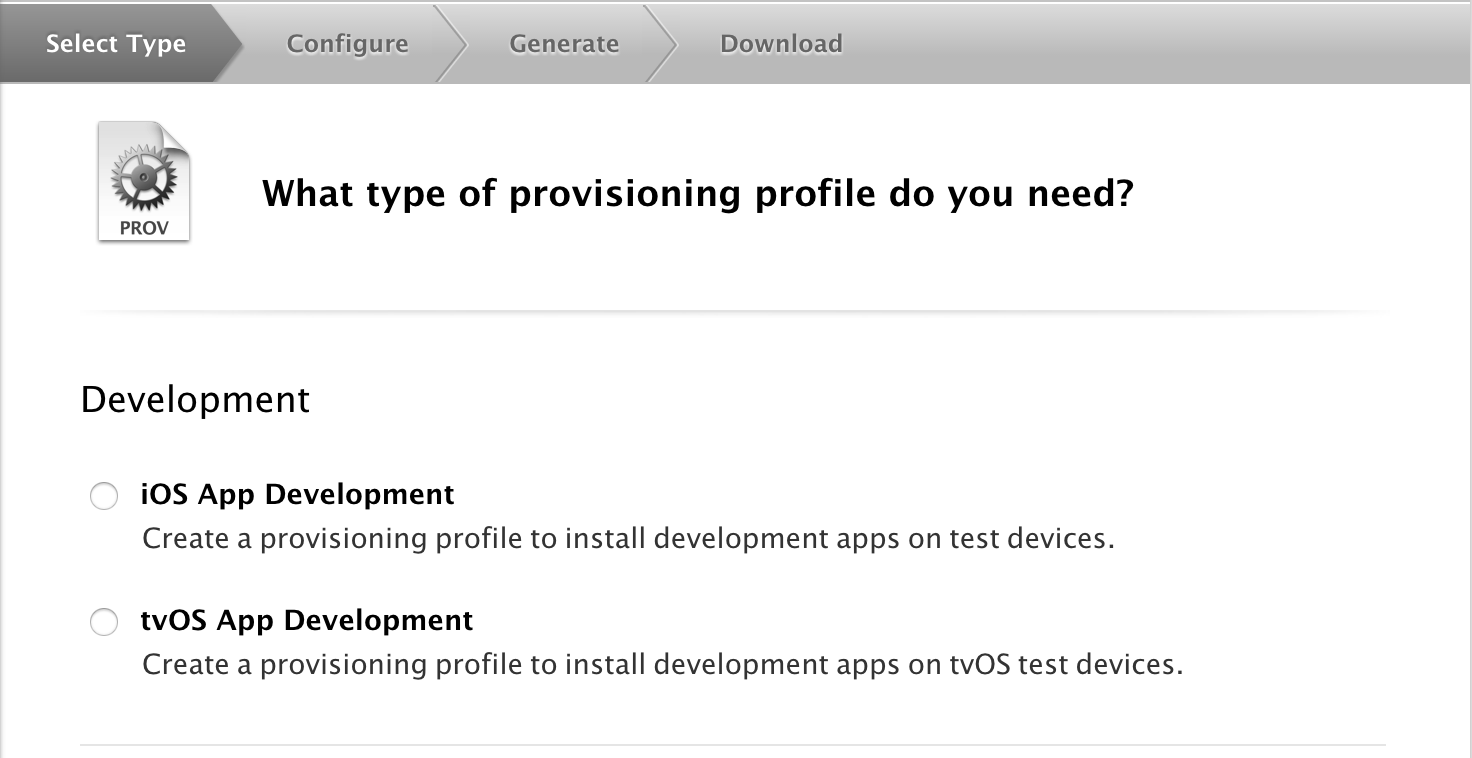Click the heading 'What type of provisioning profile do you need?'

pos(698,192)
